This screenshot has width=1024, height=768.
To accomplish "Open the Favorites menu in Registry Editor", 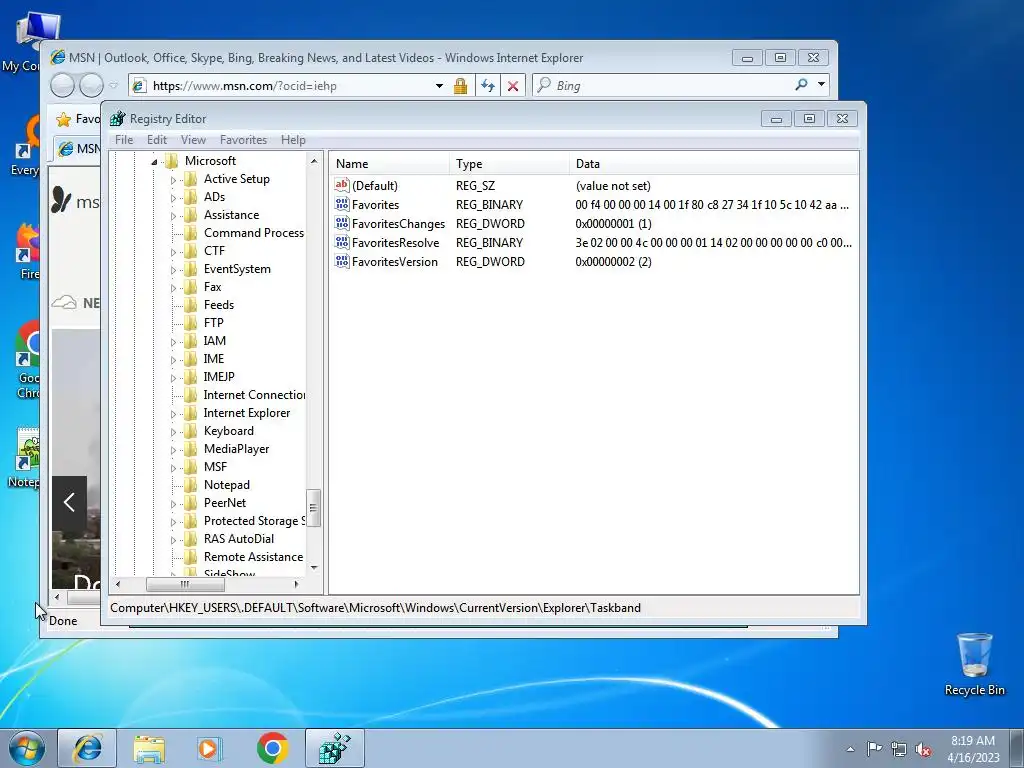I will click(x=243, y=140).
